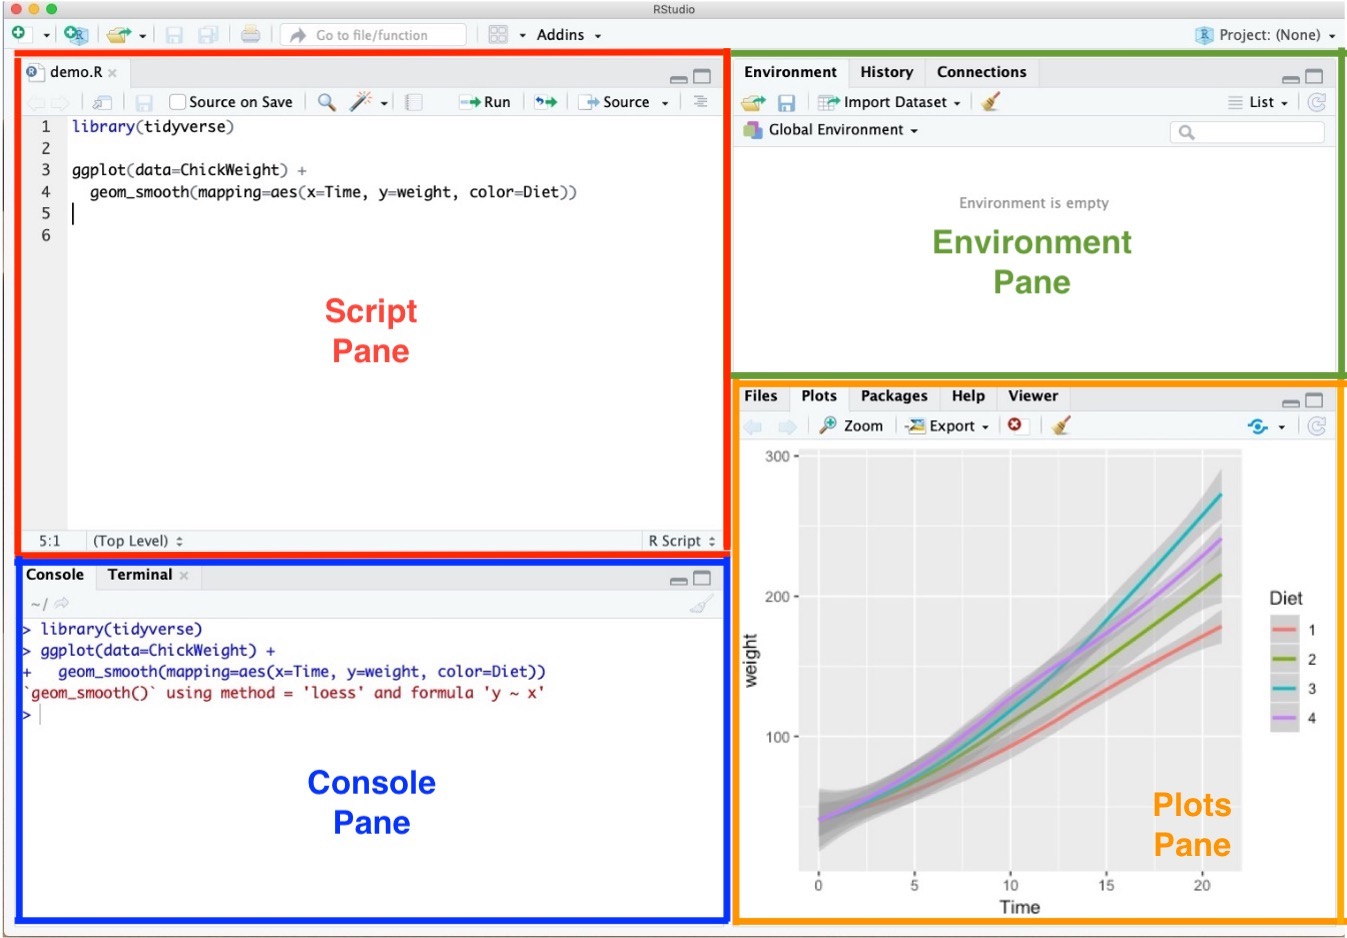Viewport: 1347px width, 938px height.
Task: Focus the Go to file/function field
Action: click(x=373, y=35)
